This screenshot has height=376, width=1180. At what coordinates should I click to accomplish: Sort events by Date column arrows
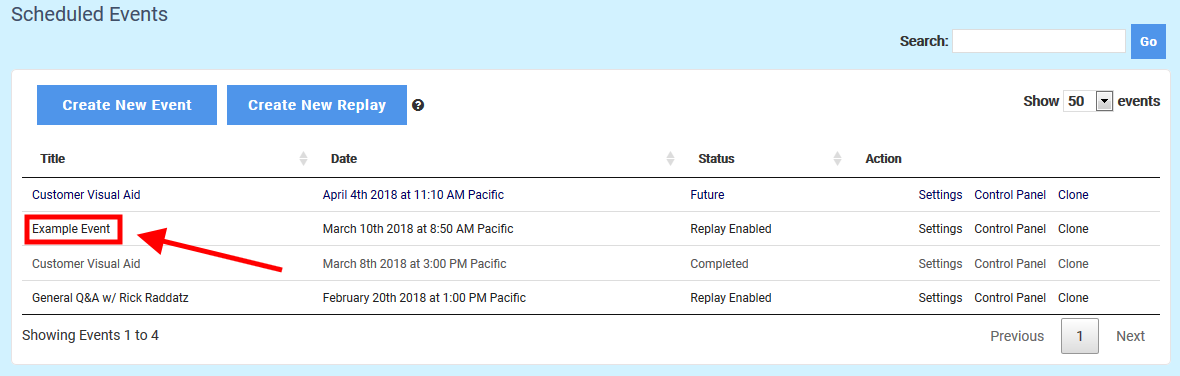pos(671,159)
